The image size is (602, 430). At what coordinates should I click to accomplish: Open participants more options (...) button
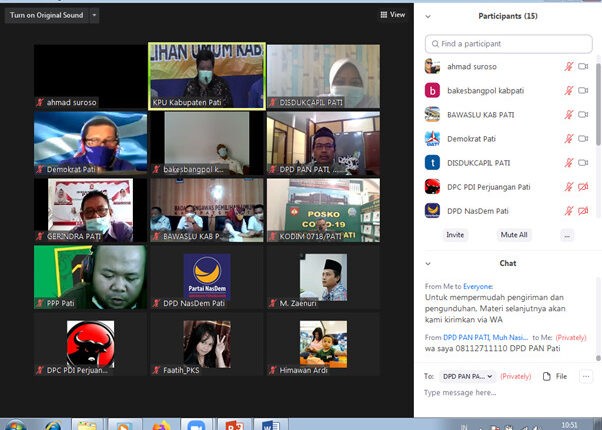(567, 235)
